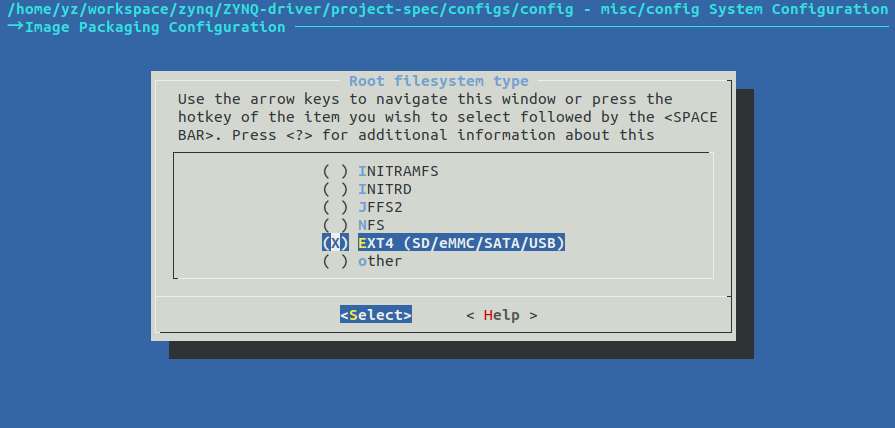Mark the empty radio parentheses beside JFFS2
The height and width of the screenshot is (428, 895).
(x=335, y=207)
